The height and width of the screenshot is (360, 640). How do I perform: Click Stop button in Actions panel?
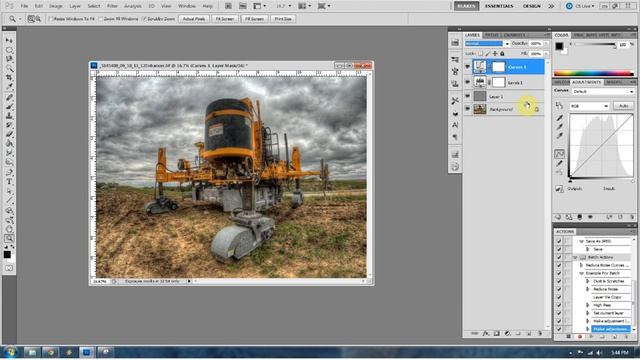[568, 337]
